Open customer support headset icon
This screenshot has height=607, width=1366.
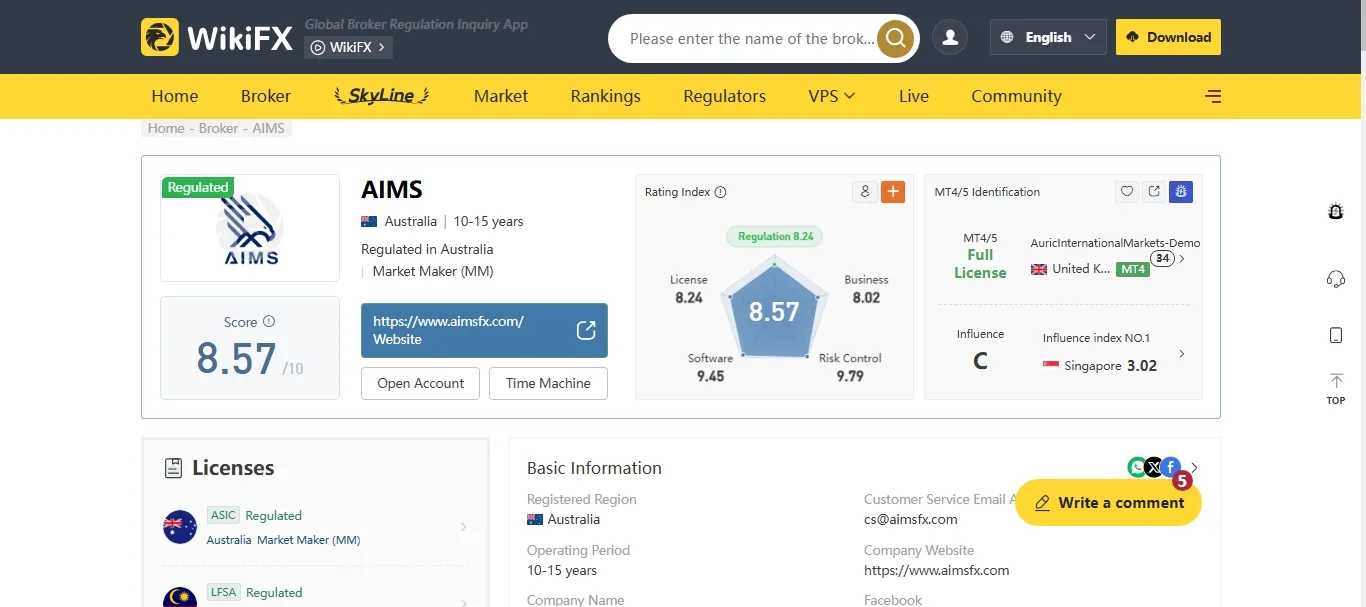pyautogui.click(x=1335, y=279)
